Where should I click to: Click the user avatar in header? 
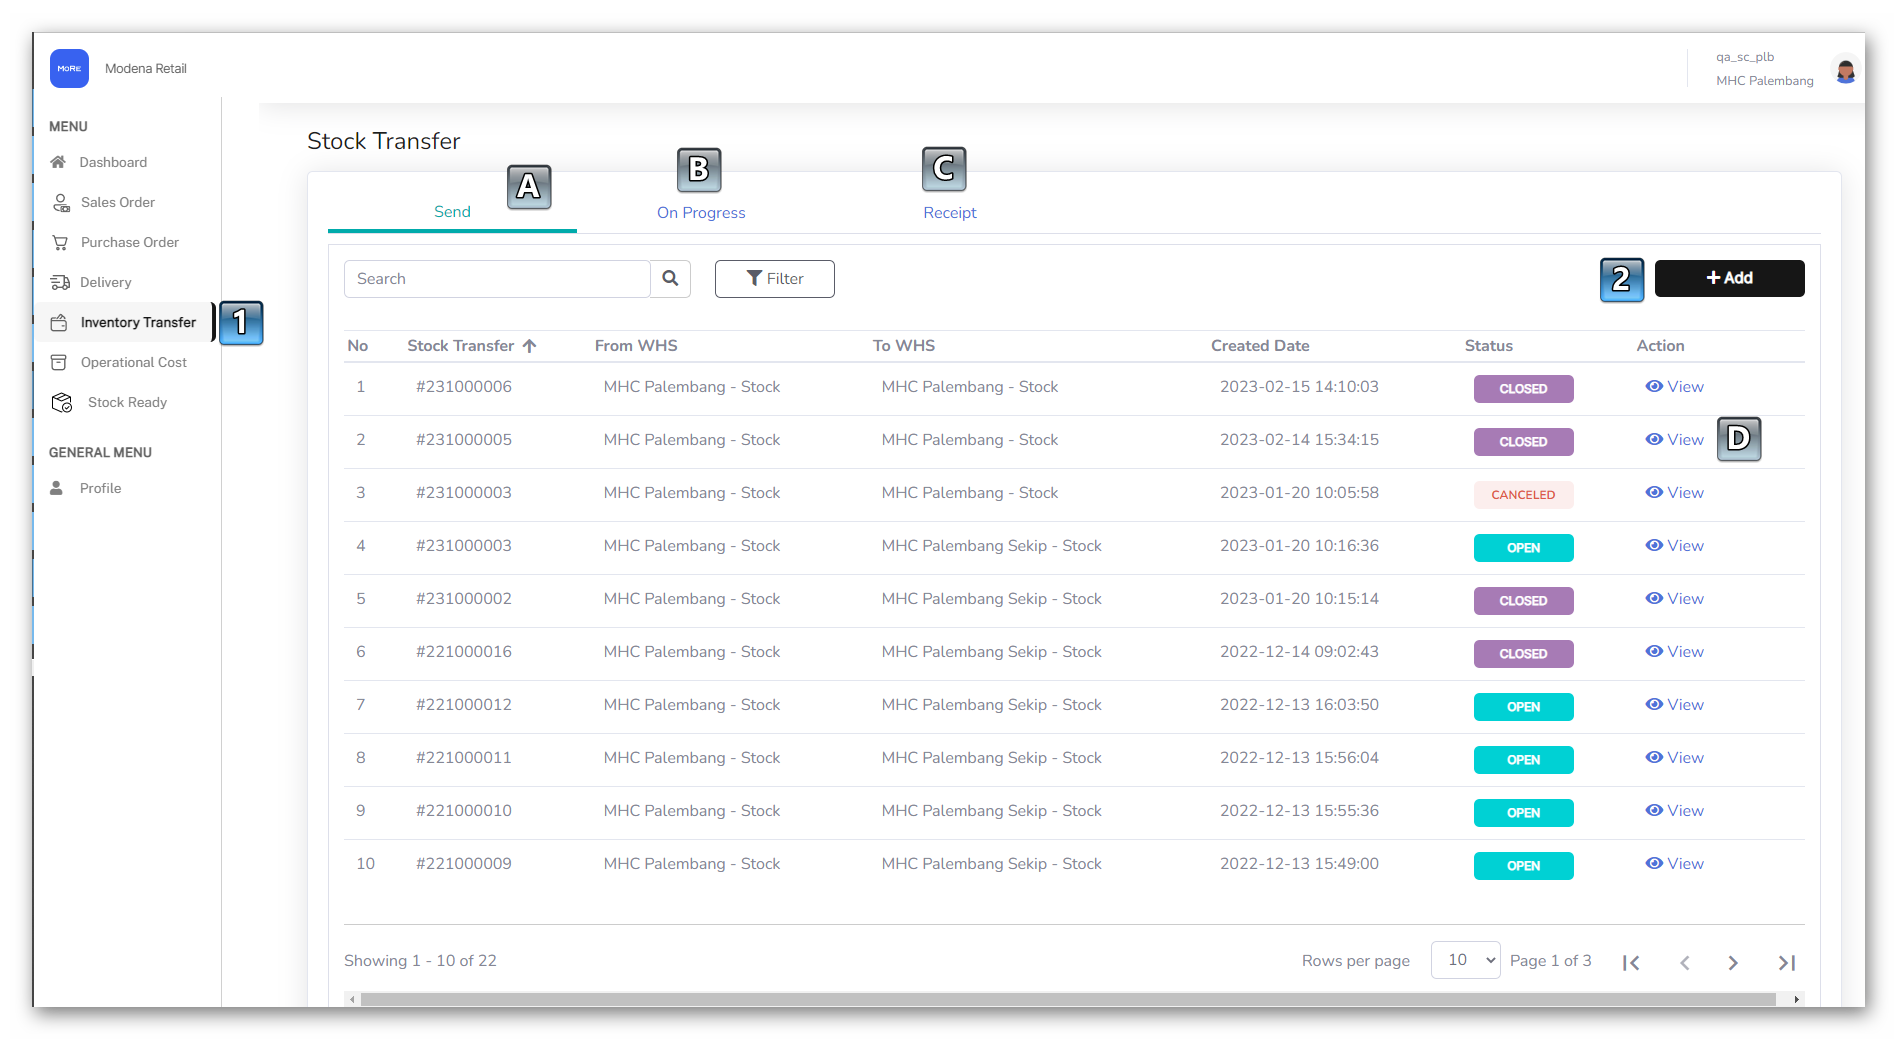[1845, 69]
